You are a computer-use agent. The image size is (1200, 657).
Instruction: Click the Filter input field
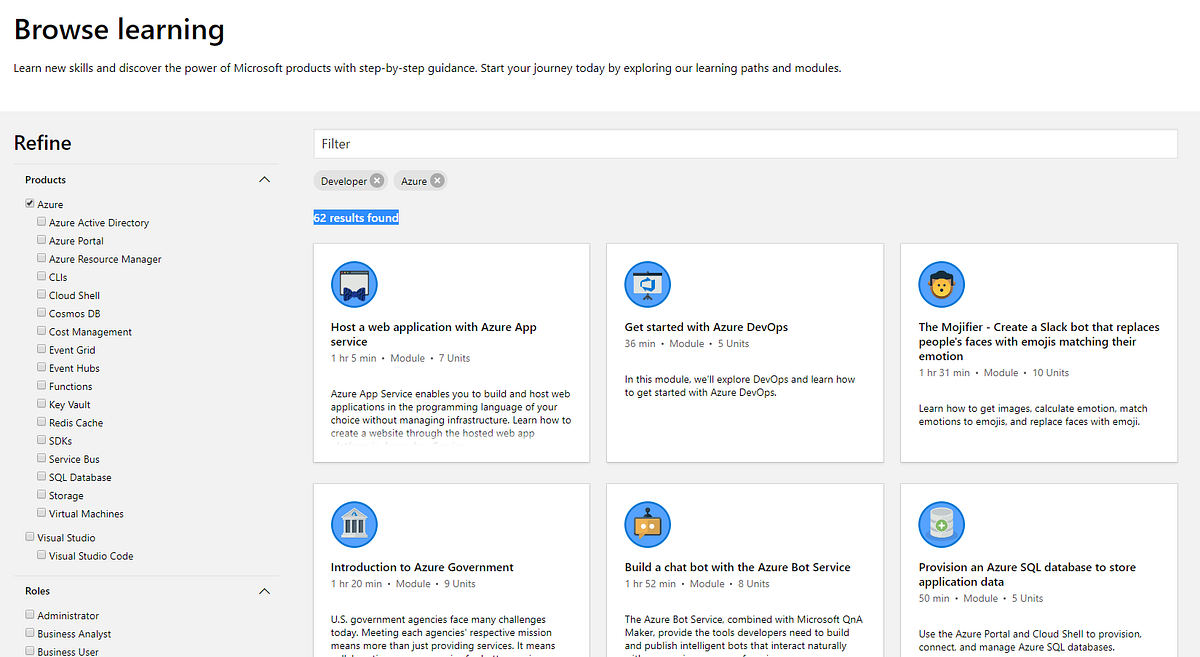pos(745,143)
